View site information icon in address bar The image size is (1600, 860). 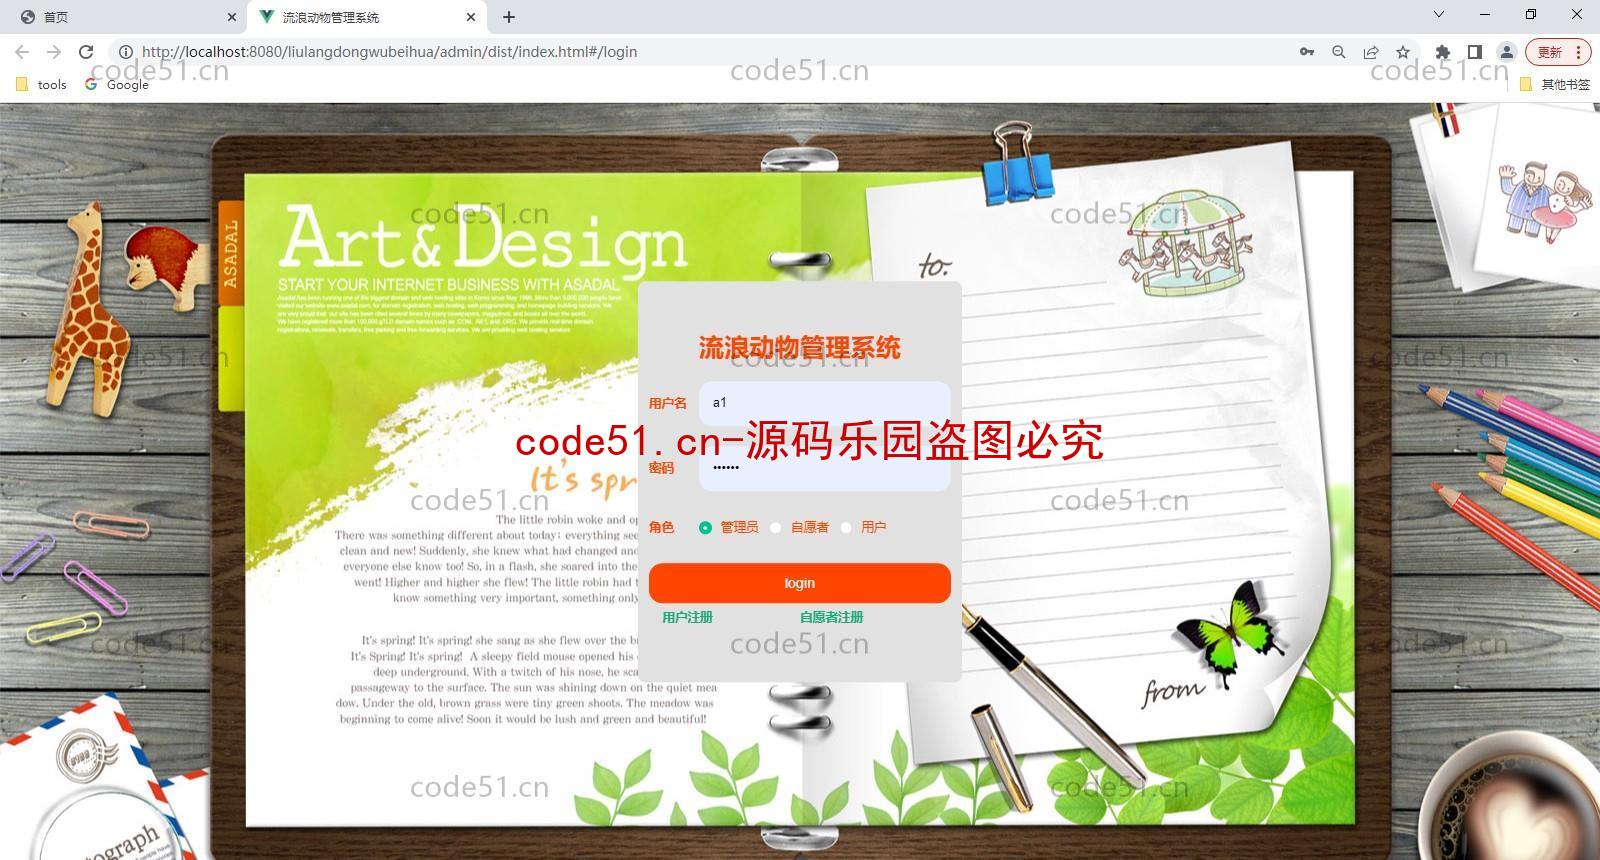(125, 52)
